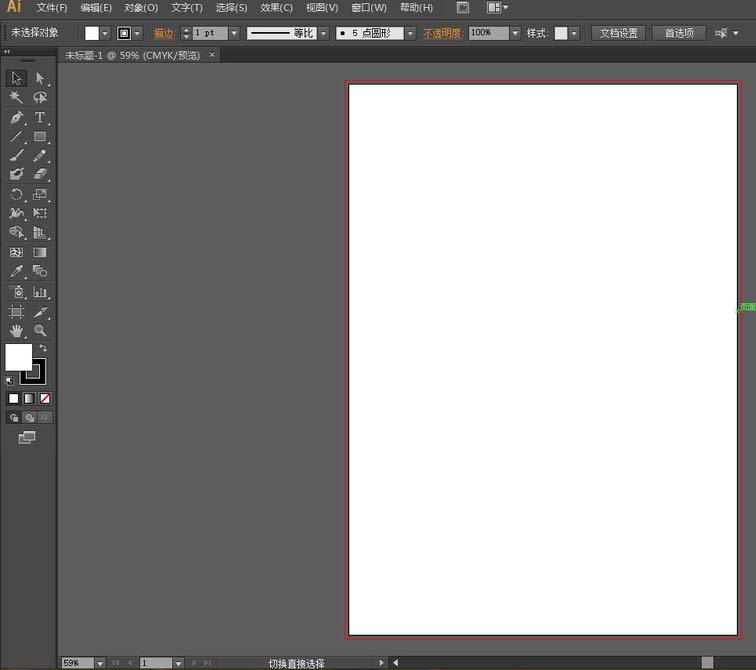
Task: Click the 描边 stroke link
Action: (163, 33)
